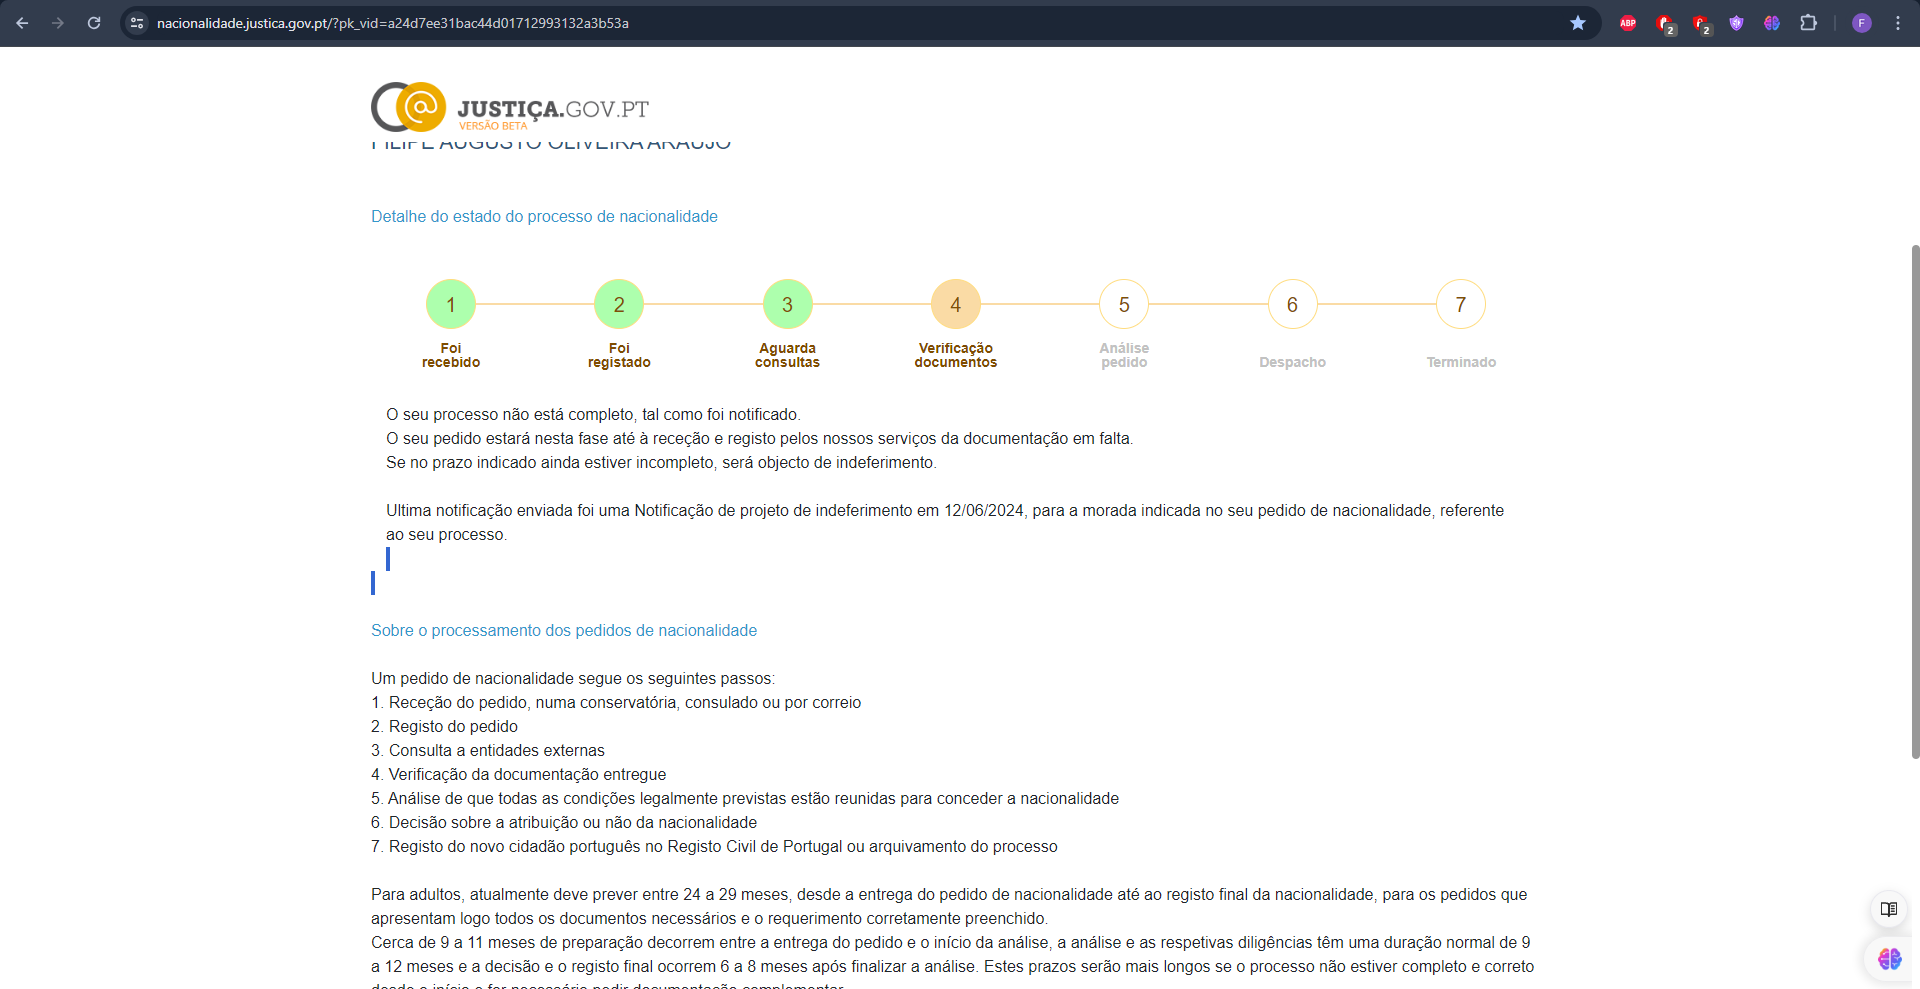This screenshot has height=989, width=1920.
Task: Click list item '3. Consulta a entidades externas'
Action: [x=488, y=750]
